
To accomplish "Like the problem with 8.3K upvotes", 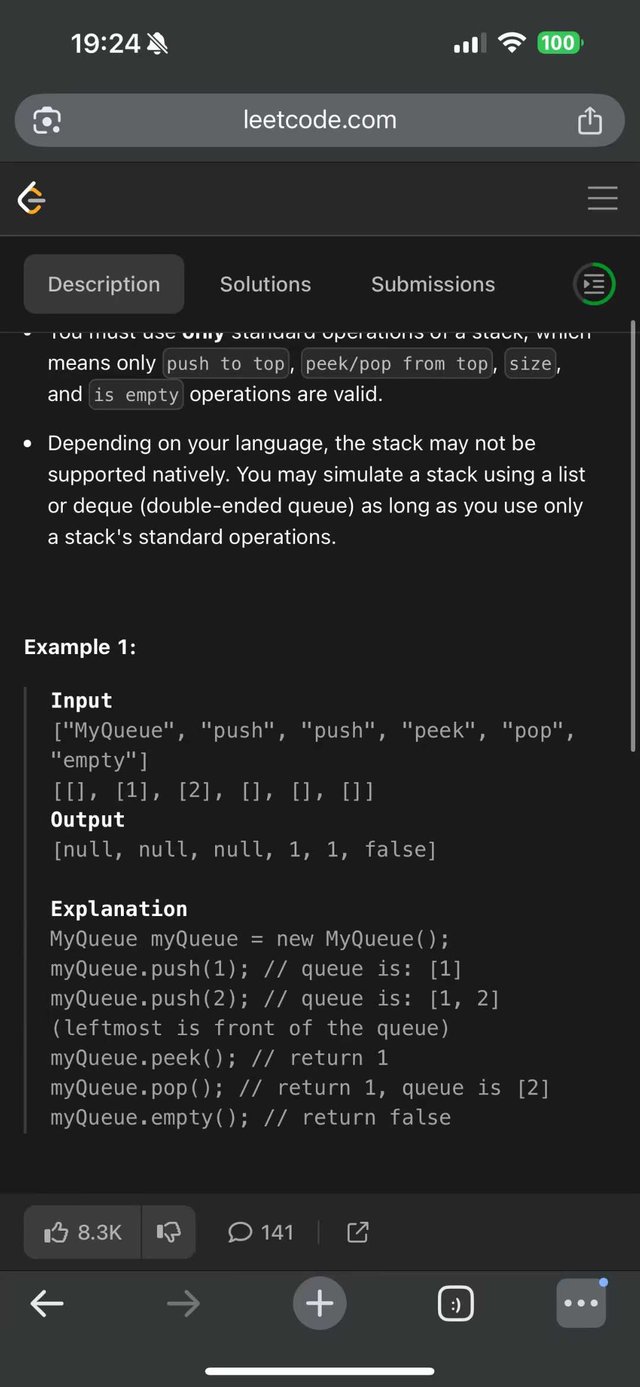I will (x=84, y=1232).
